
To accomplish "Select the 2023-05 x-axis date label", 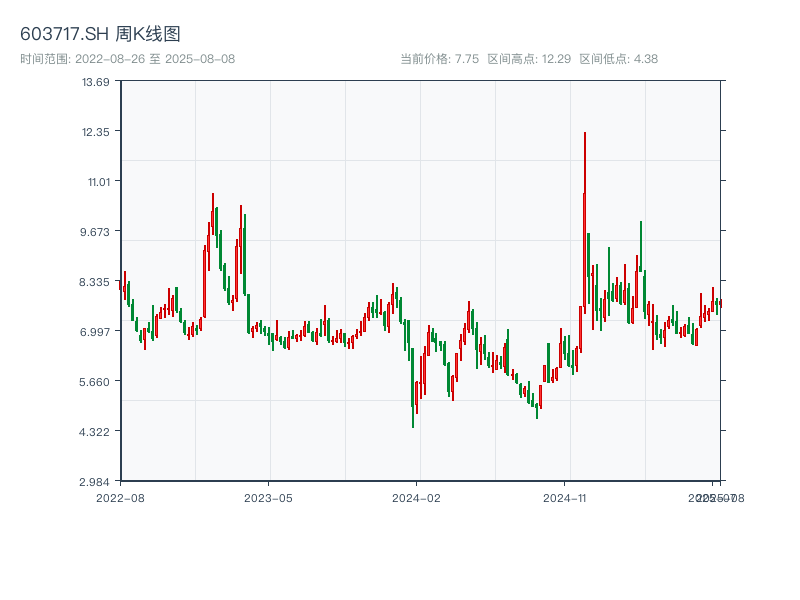I will pos(268,497).
